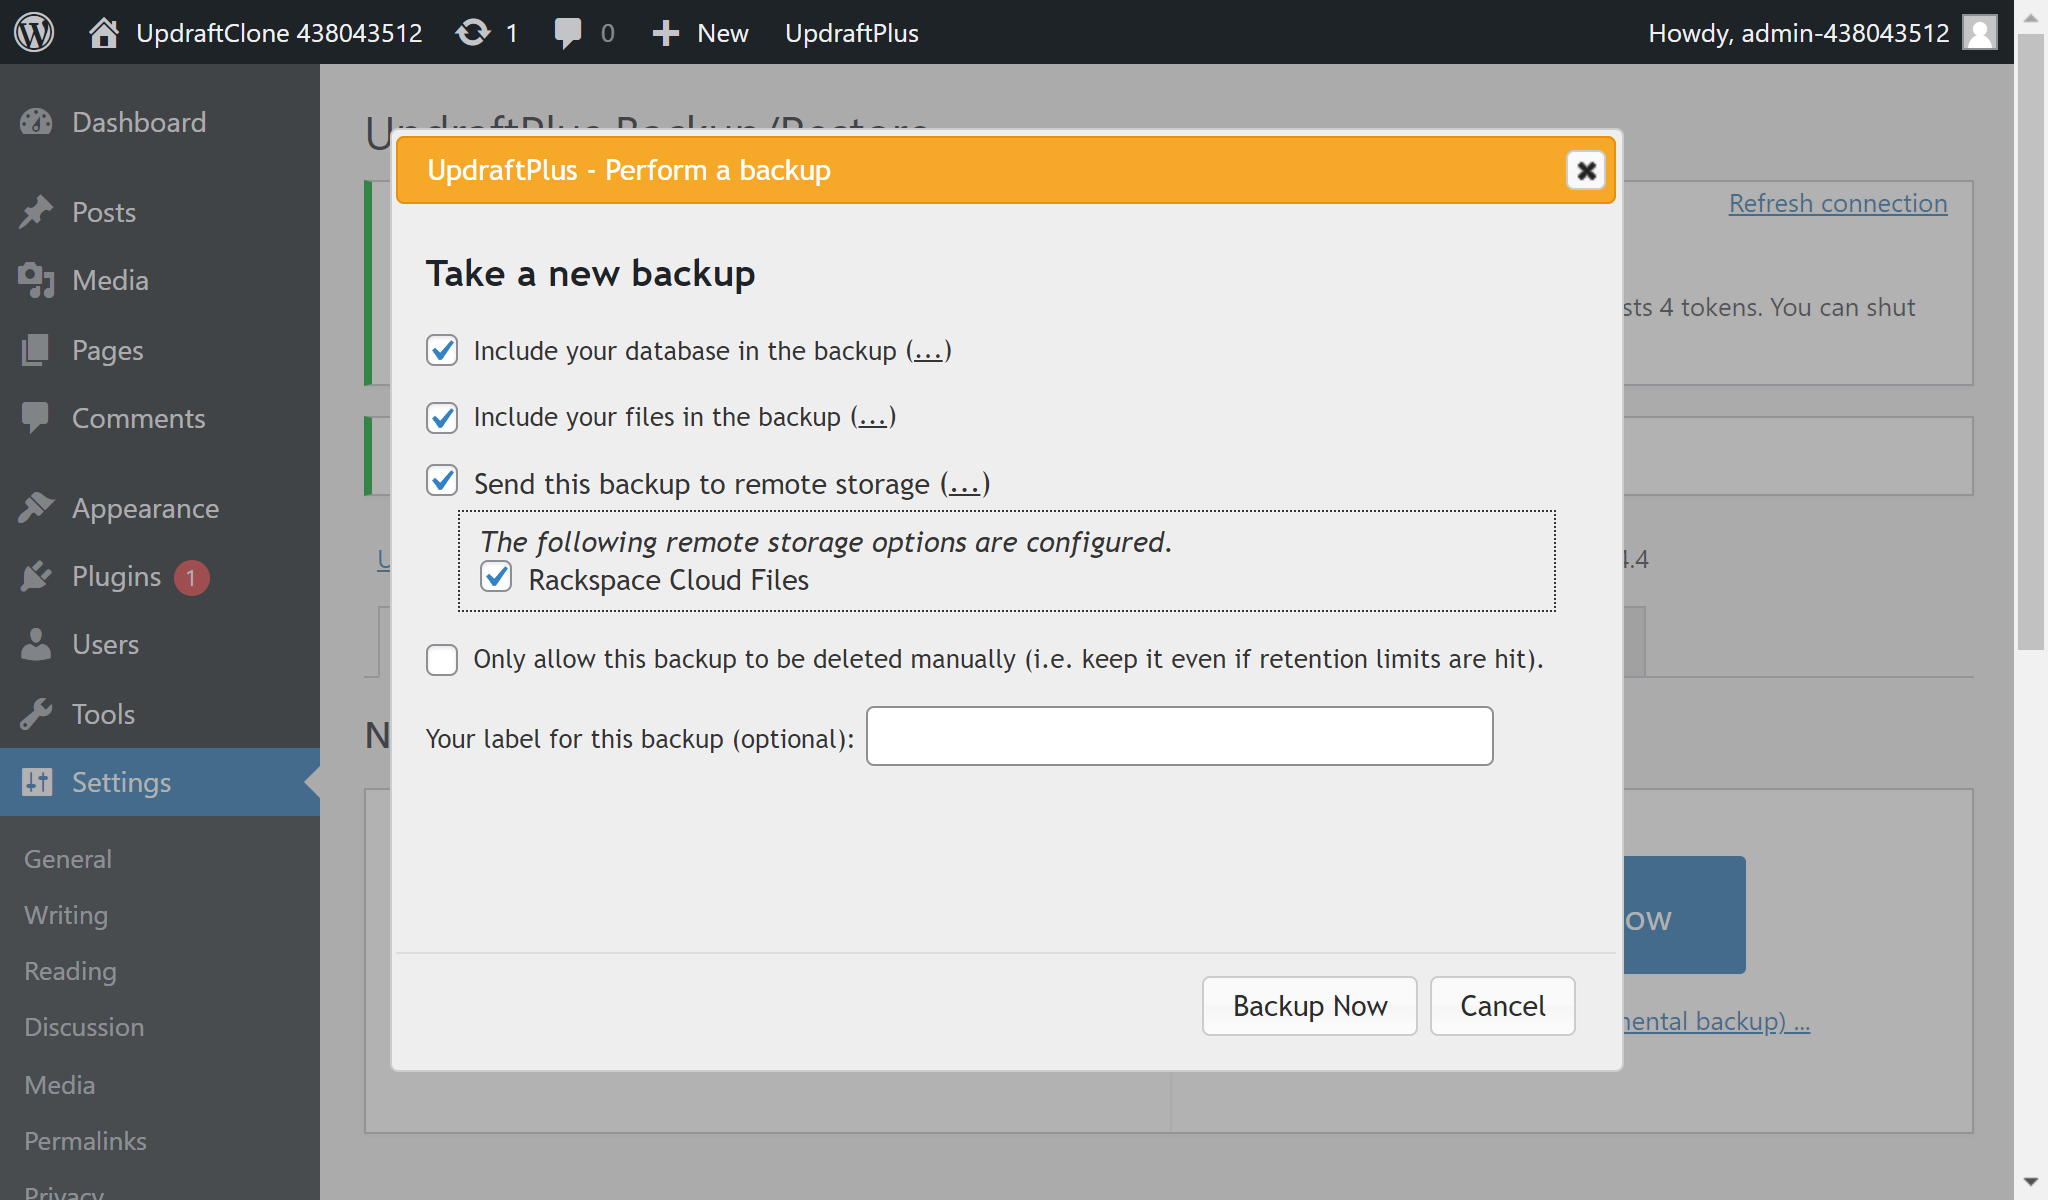View comments using the speech bubble icon
This screenshot has height=1200, width=2048.
pyautogui.click(x=568, y=32)
